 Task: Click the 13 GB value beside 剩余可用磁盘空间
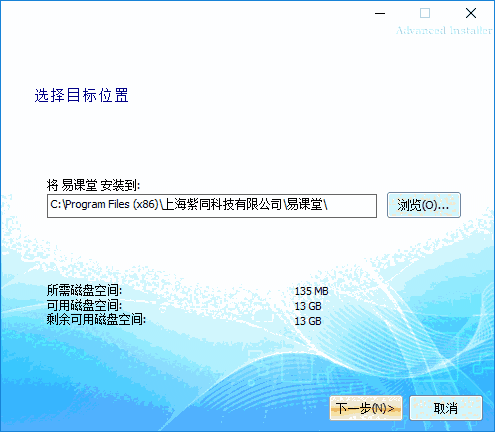coord(308,321)
